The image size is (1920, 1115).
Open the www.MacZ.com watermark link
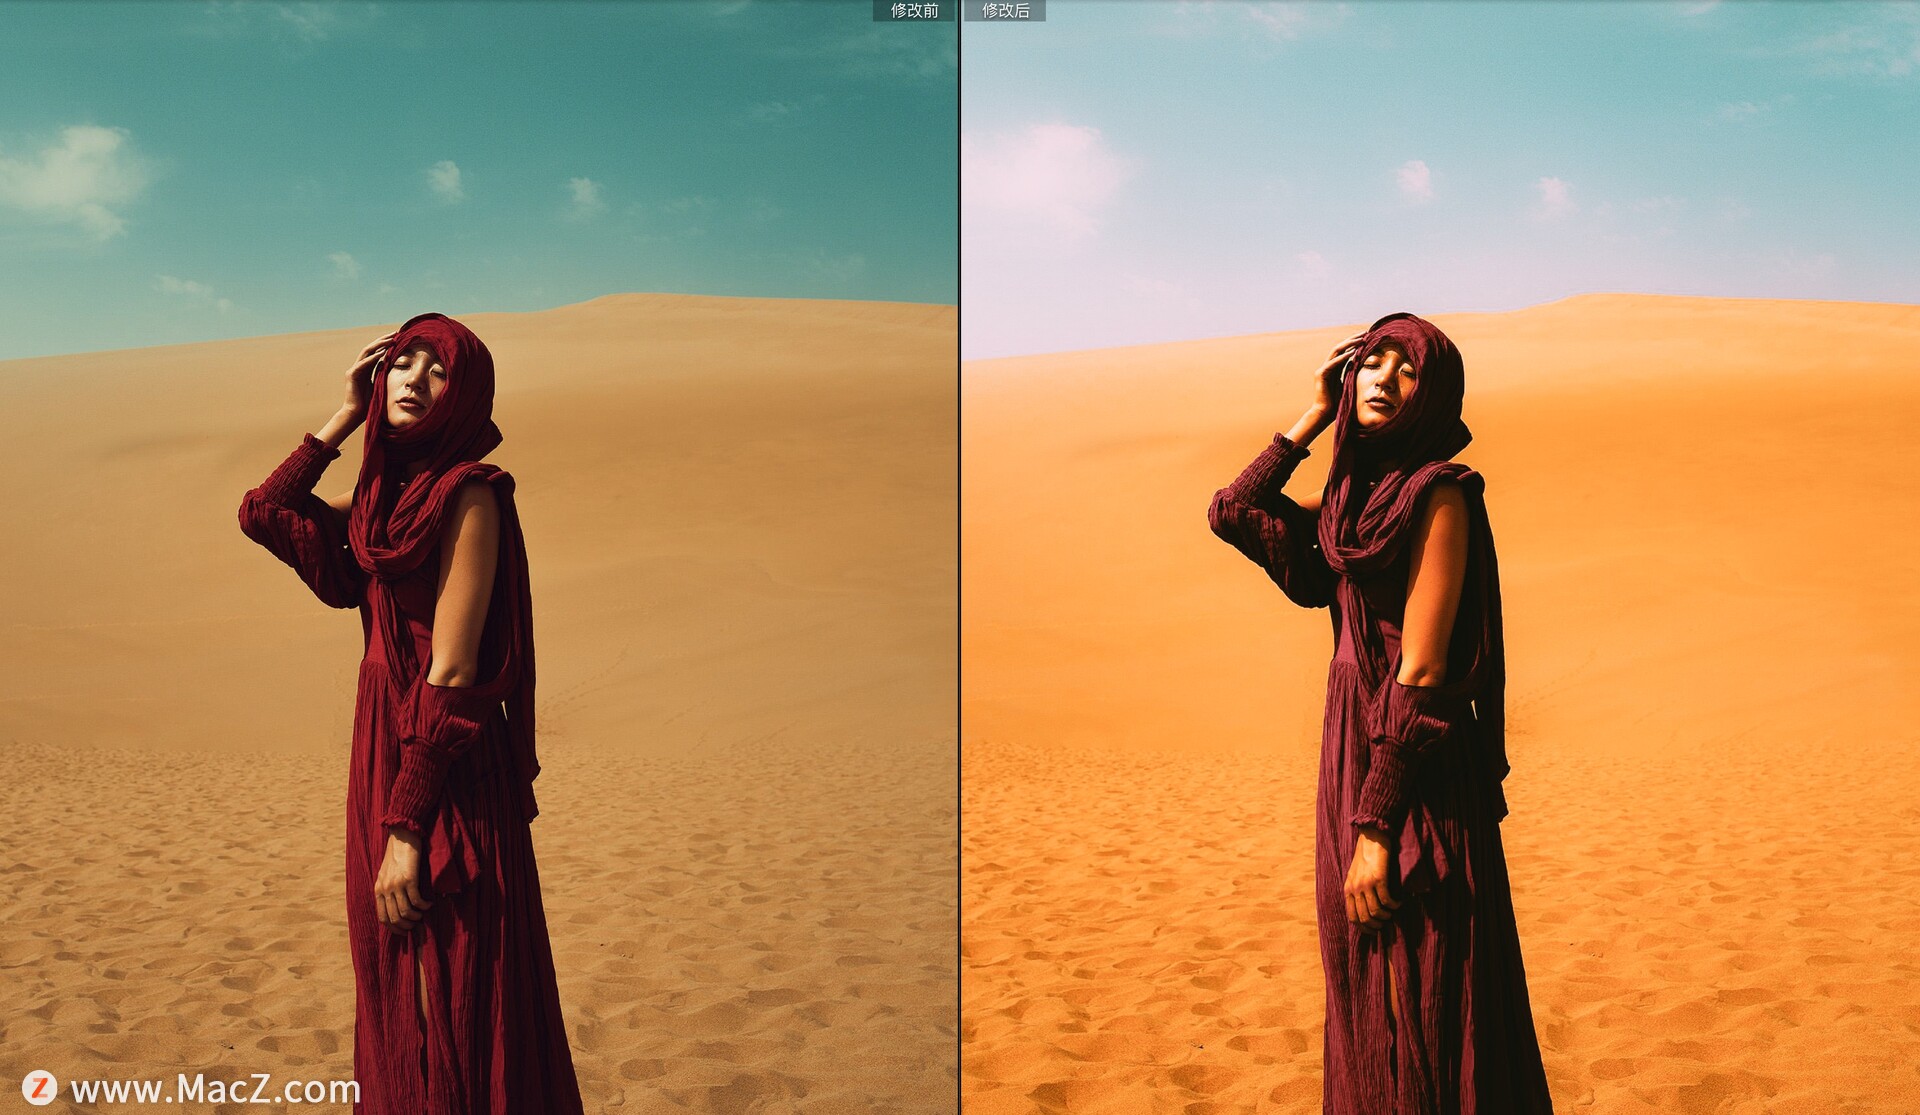pyautogui.click(x=215, y=1089)
